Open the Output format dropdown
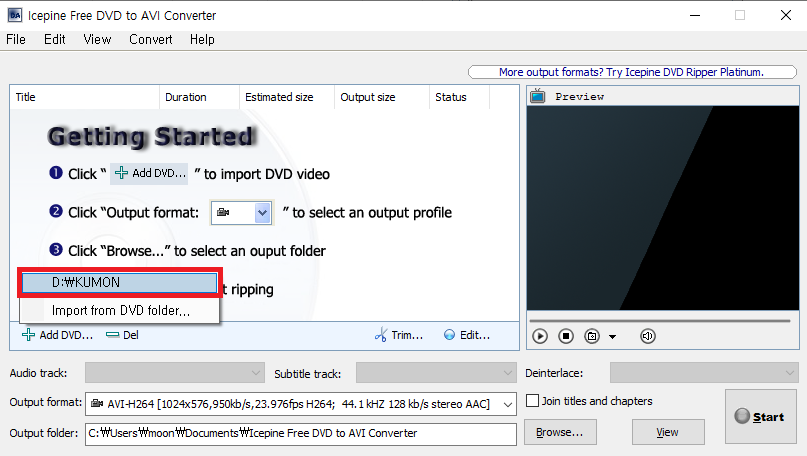This screenshot has width=807, height=456. (x=301, y=404)
